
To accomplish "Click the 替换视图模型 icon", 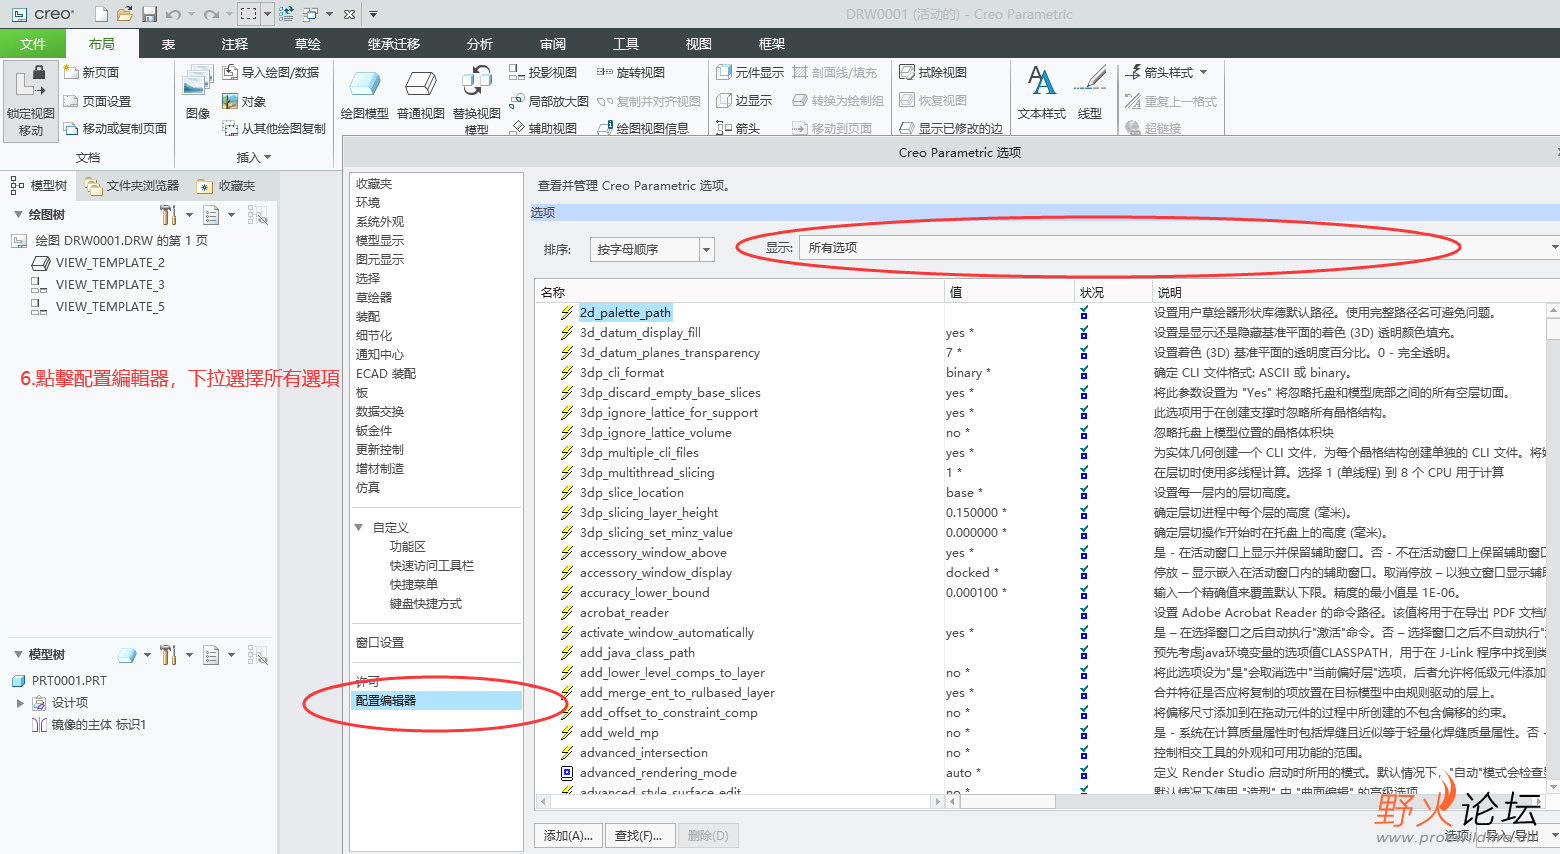I will [x=477, y=83].
